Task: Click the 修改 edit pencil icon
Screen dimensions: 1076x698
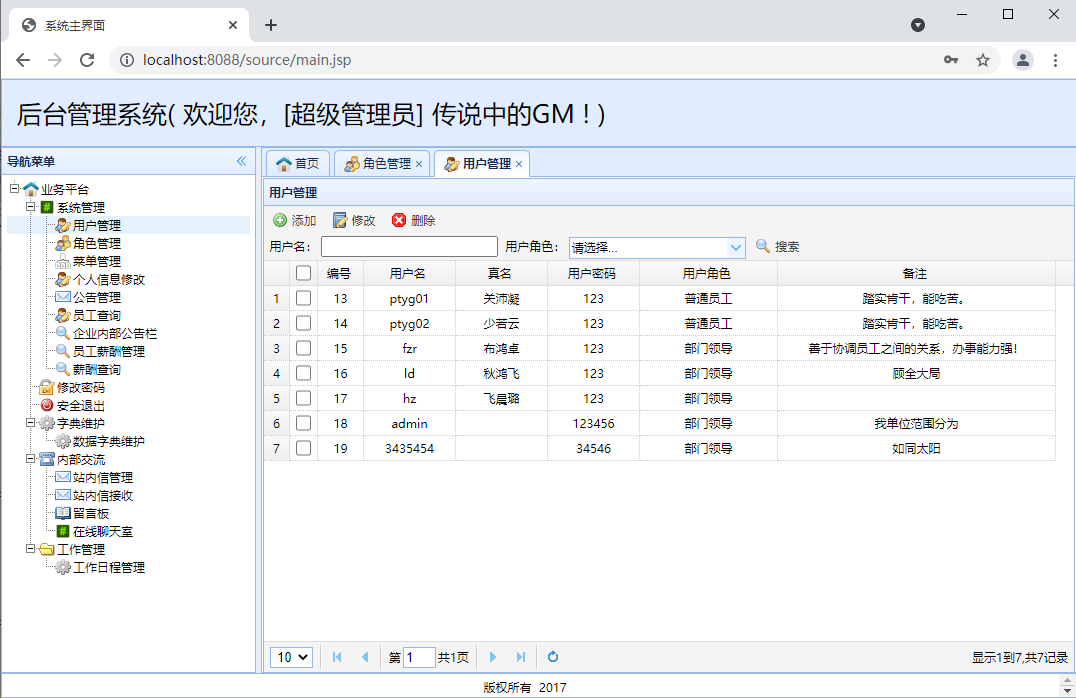Action: point(340,220)
